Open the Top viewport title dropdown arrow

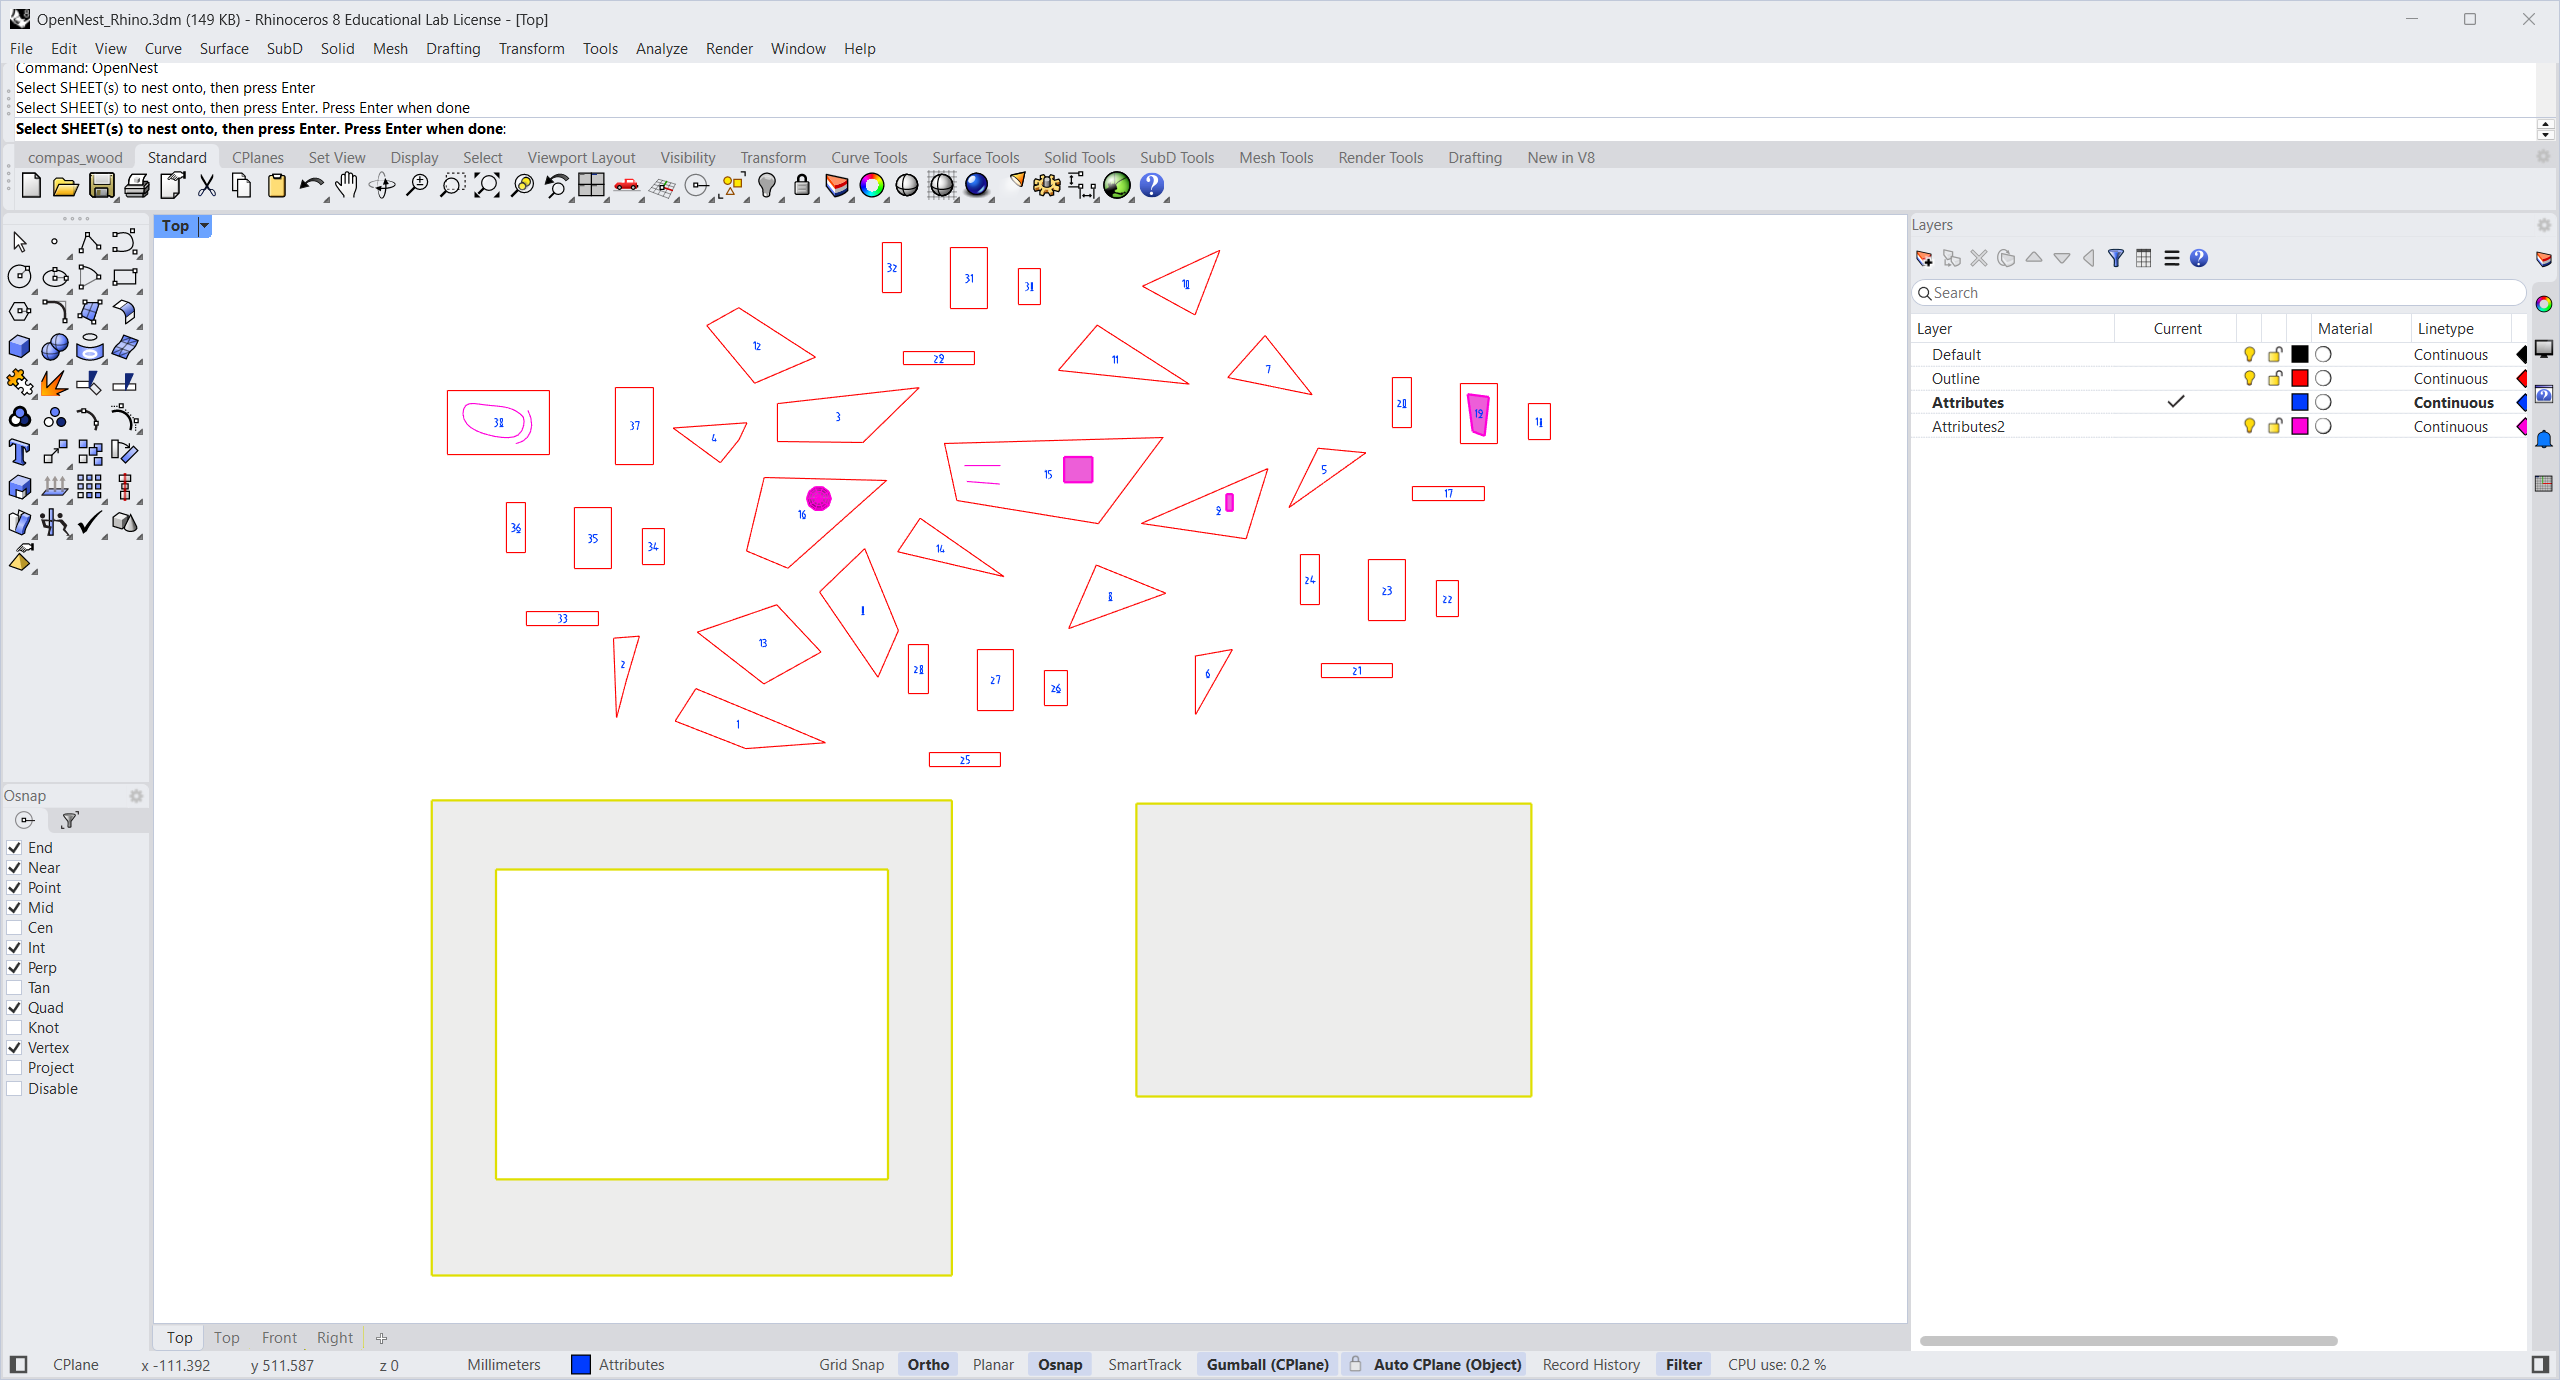click(x=204, y=226)
